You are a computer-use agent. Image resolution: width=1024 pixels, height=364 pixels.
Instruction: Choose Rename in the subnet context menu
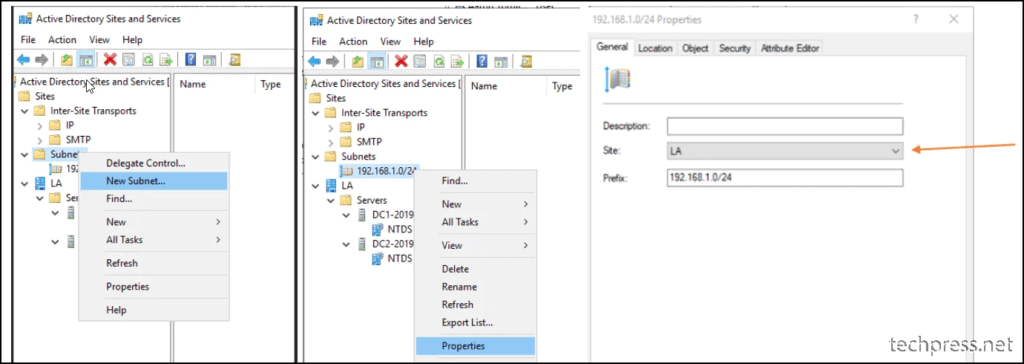pyautogui.click(x=475, y=286)
